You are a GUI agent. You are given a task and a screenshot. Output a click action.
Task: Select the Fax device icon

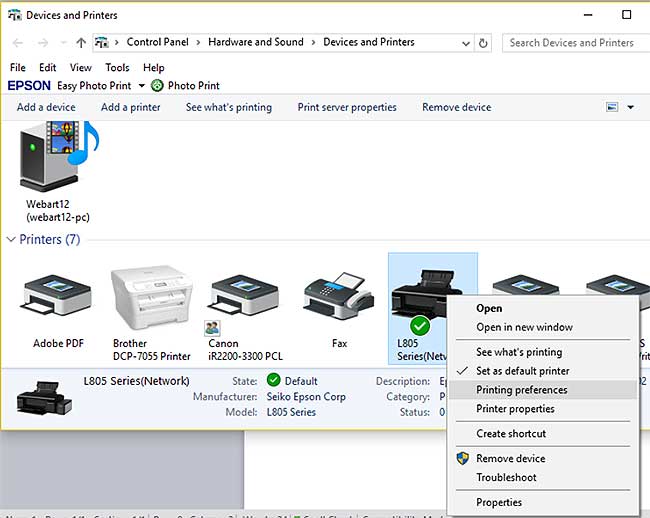339,295
